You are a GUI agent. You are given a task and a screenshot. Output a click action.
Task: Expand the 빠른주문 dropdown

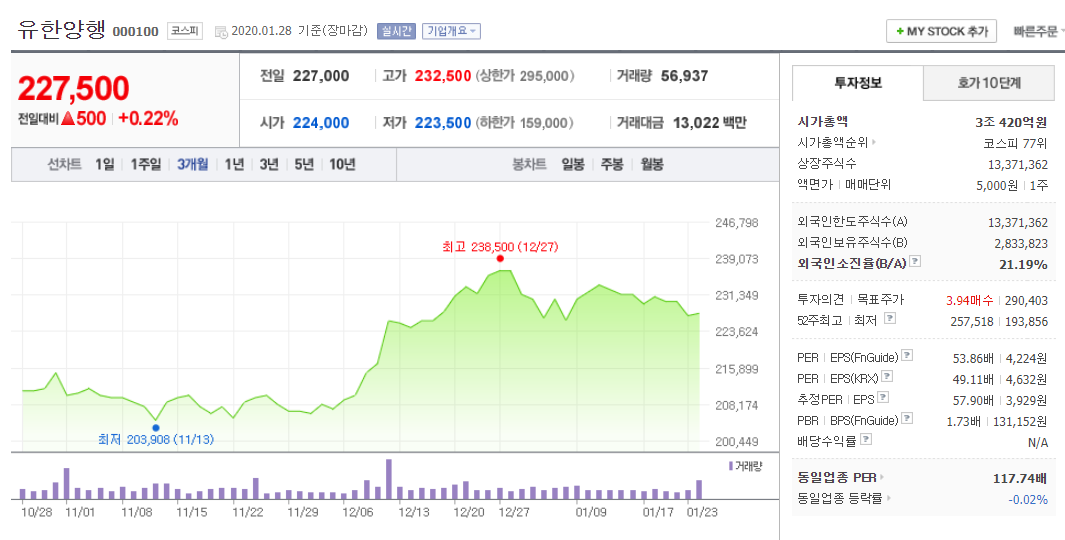1039,32
